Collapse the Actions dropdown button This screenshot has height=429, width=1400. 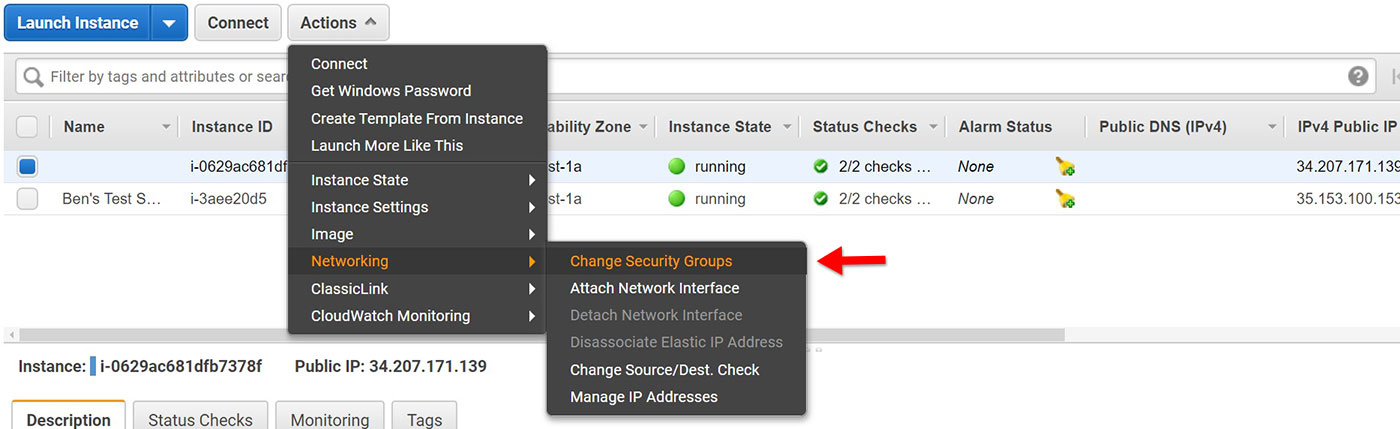[x=338, y=22]
